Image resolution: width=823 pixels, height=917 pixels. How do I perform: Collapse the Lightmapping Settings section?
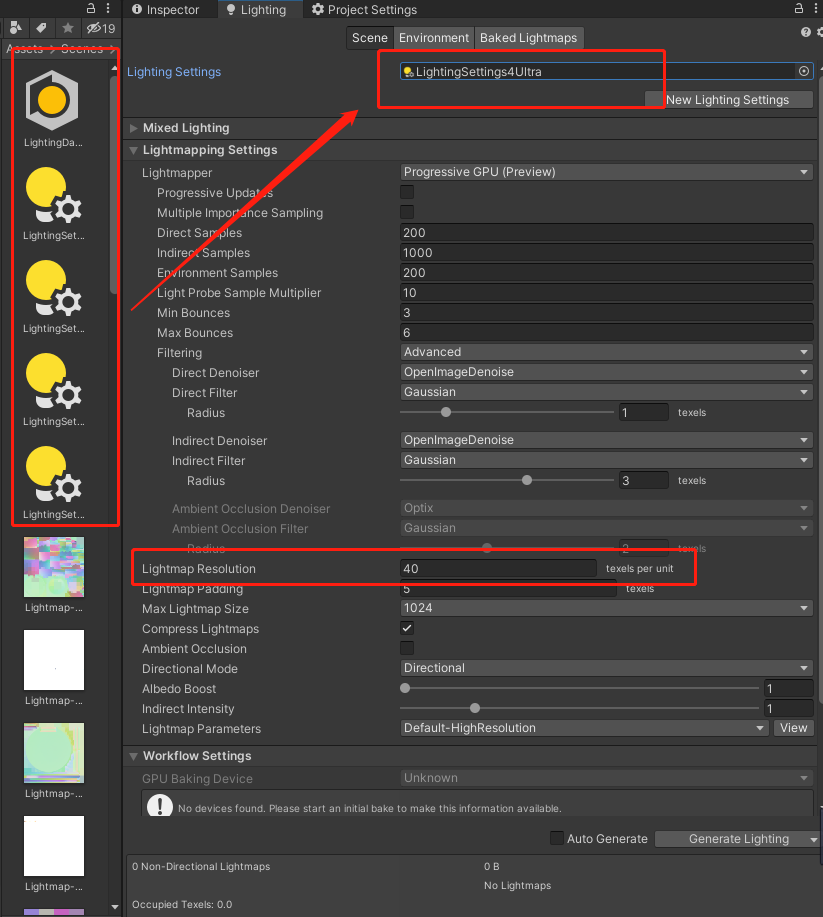133,151
